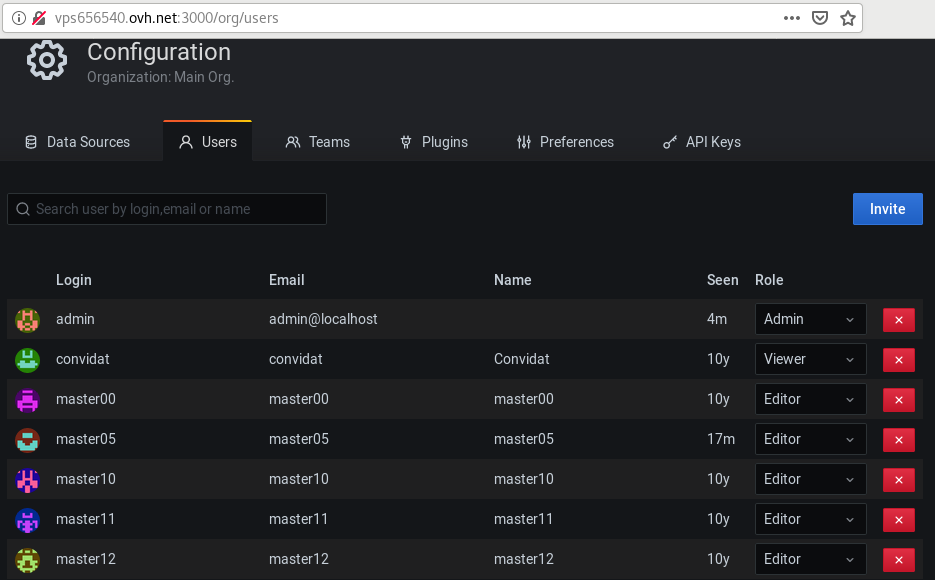Save the page to Pocket
Viewport: 935px width, 580px height.
820,18
